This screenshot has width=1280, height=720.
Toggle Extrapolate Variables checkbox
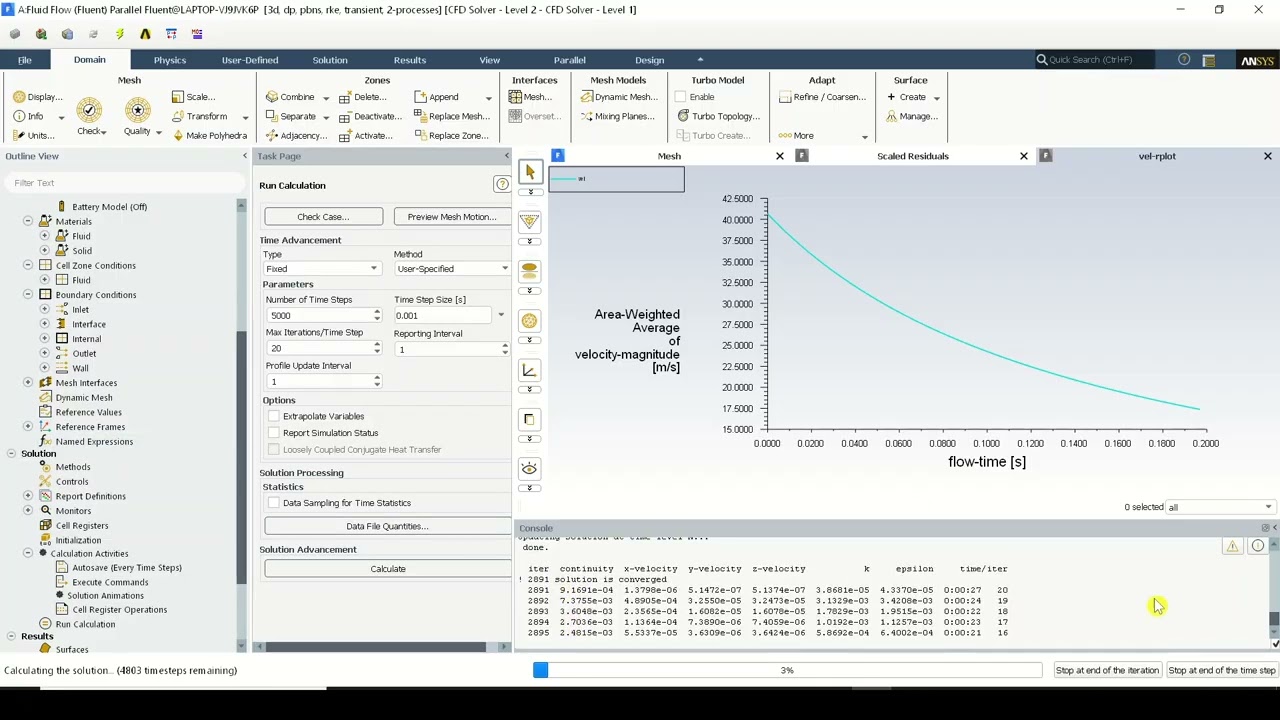274,416
